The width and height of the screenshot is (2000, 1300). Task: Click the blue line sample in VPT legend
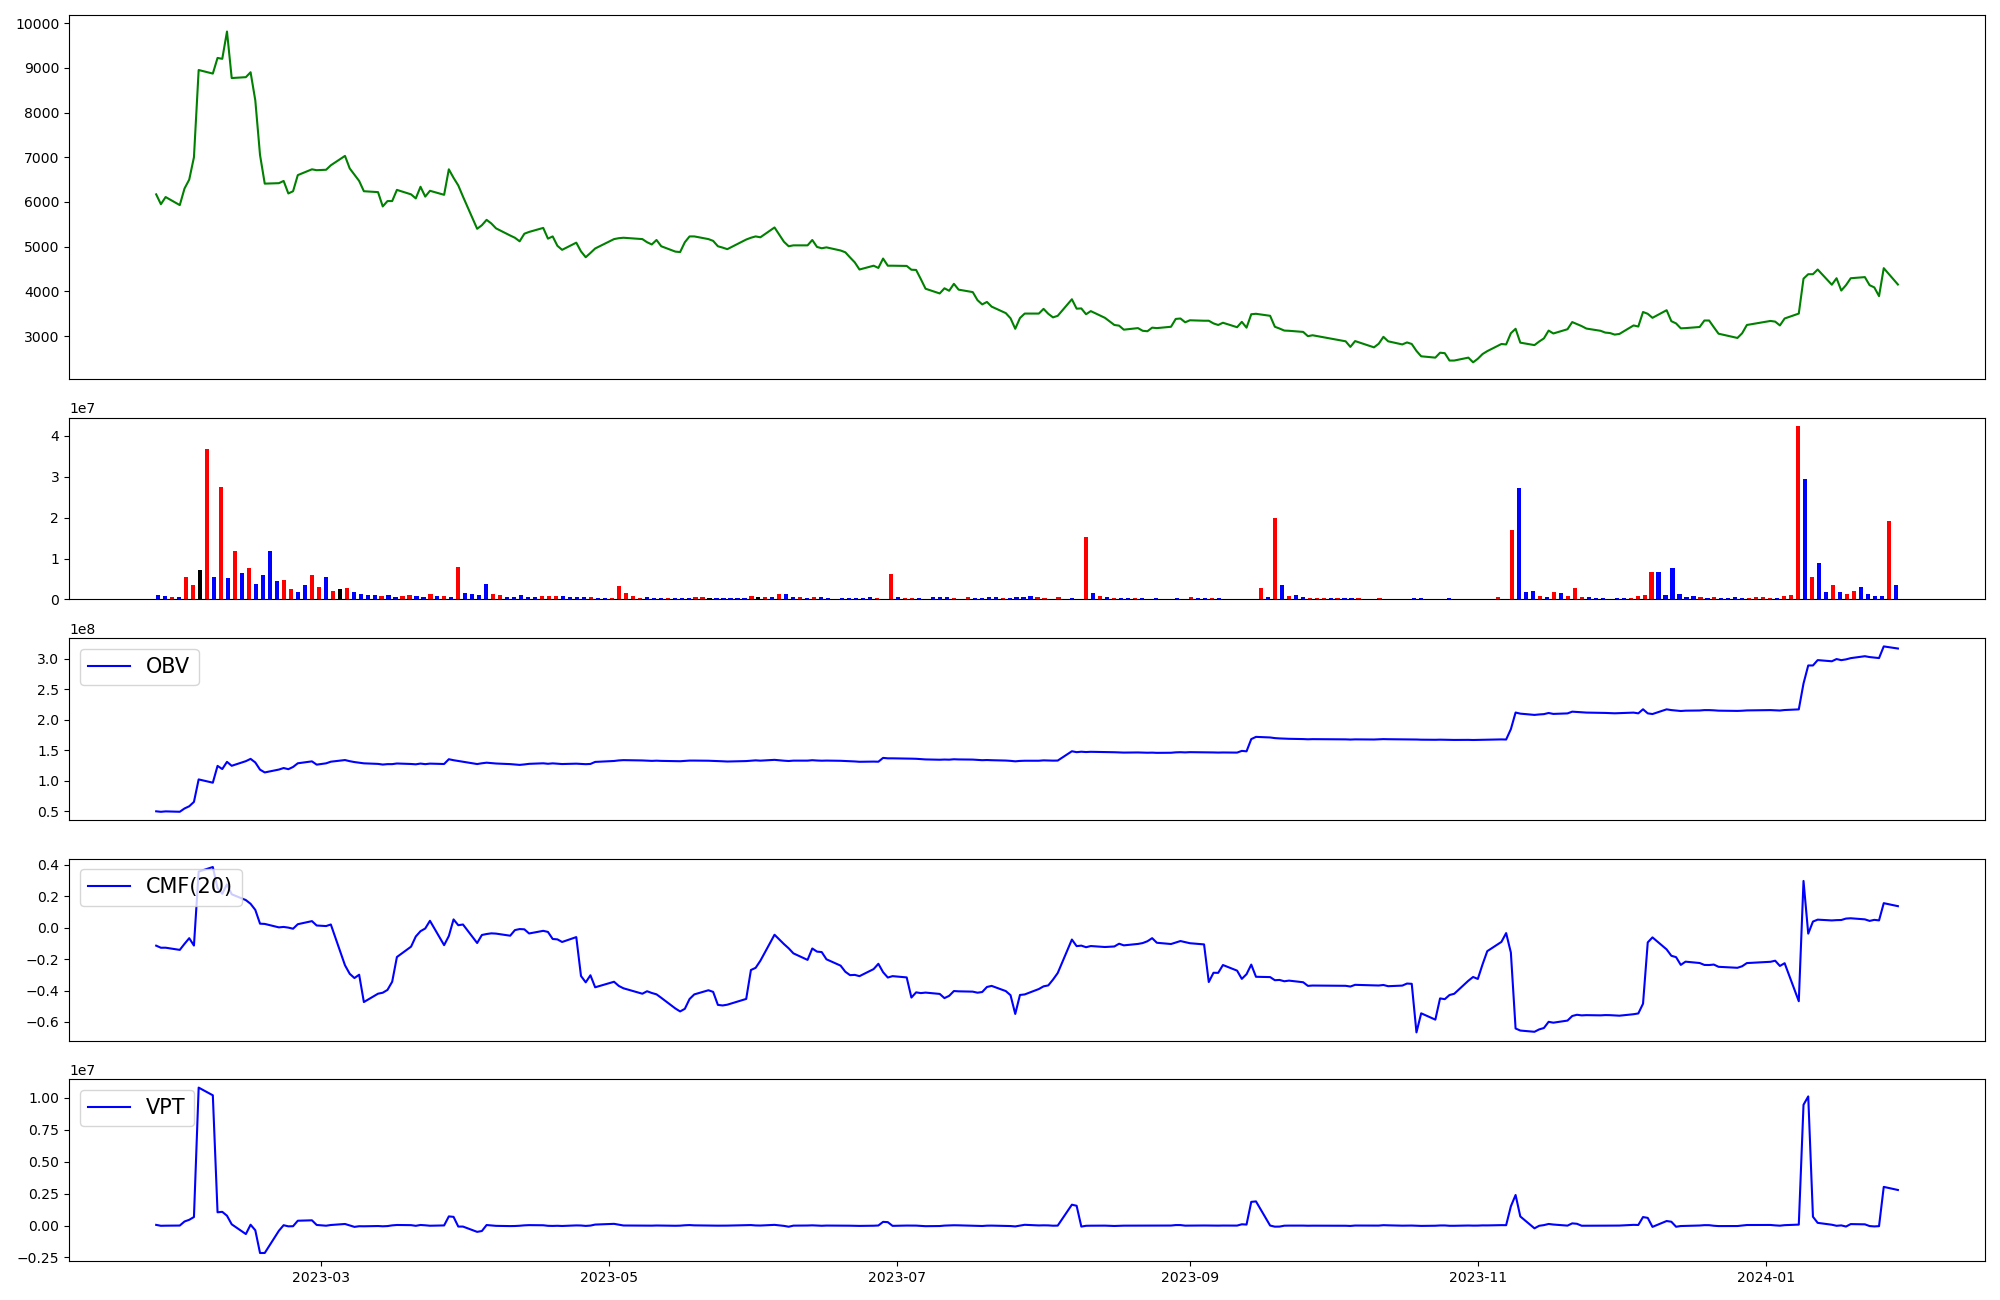110,1107
